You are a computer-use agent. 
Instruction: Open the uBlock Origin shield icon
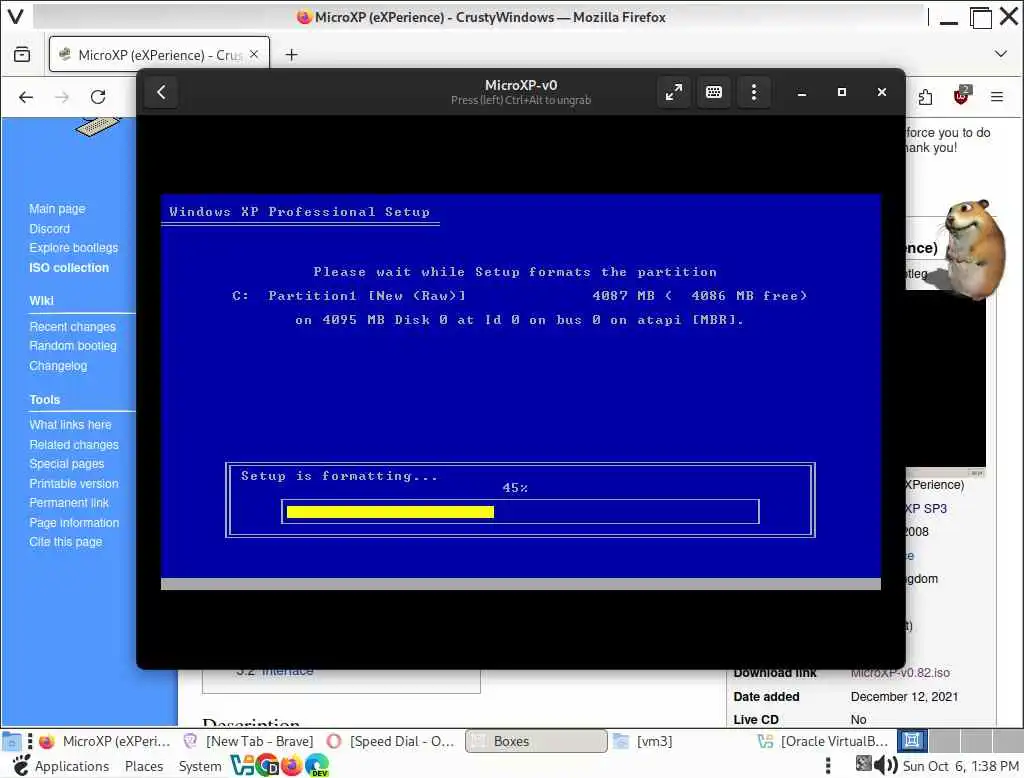click(x=961, y=96)
